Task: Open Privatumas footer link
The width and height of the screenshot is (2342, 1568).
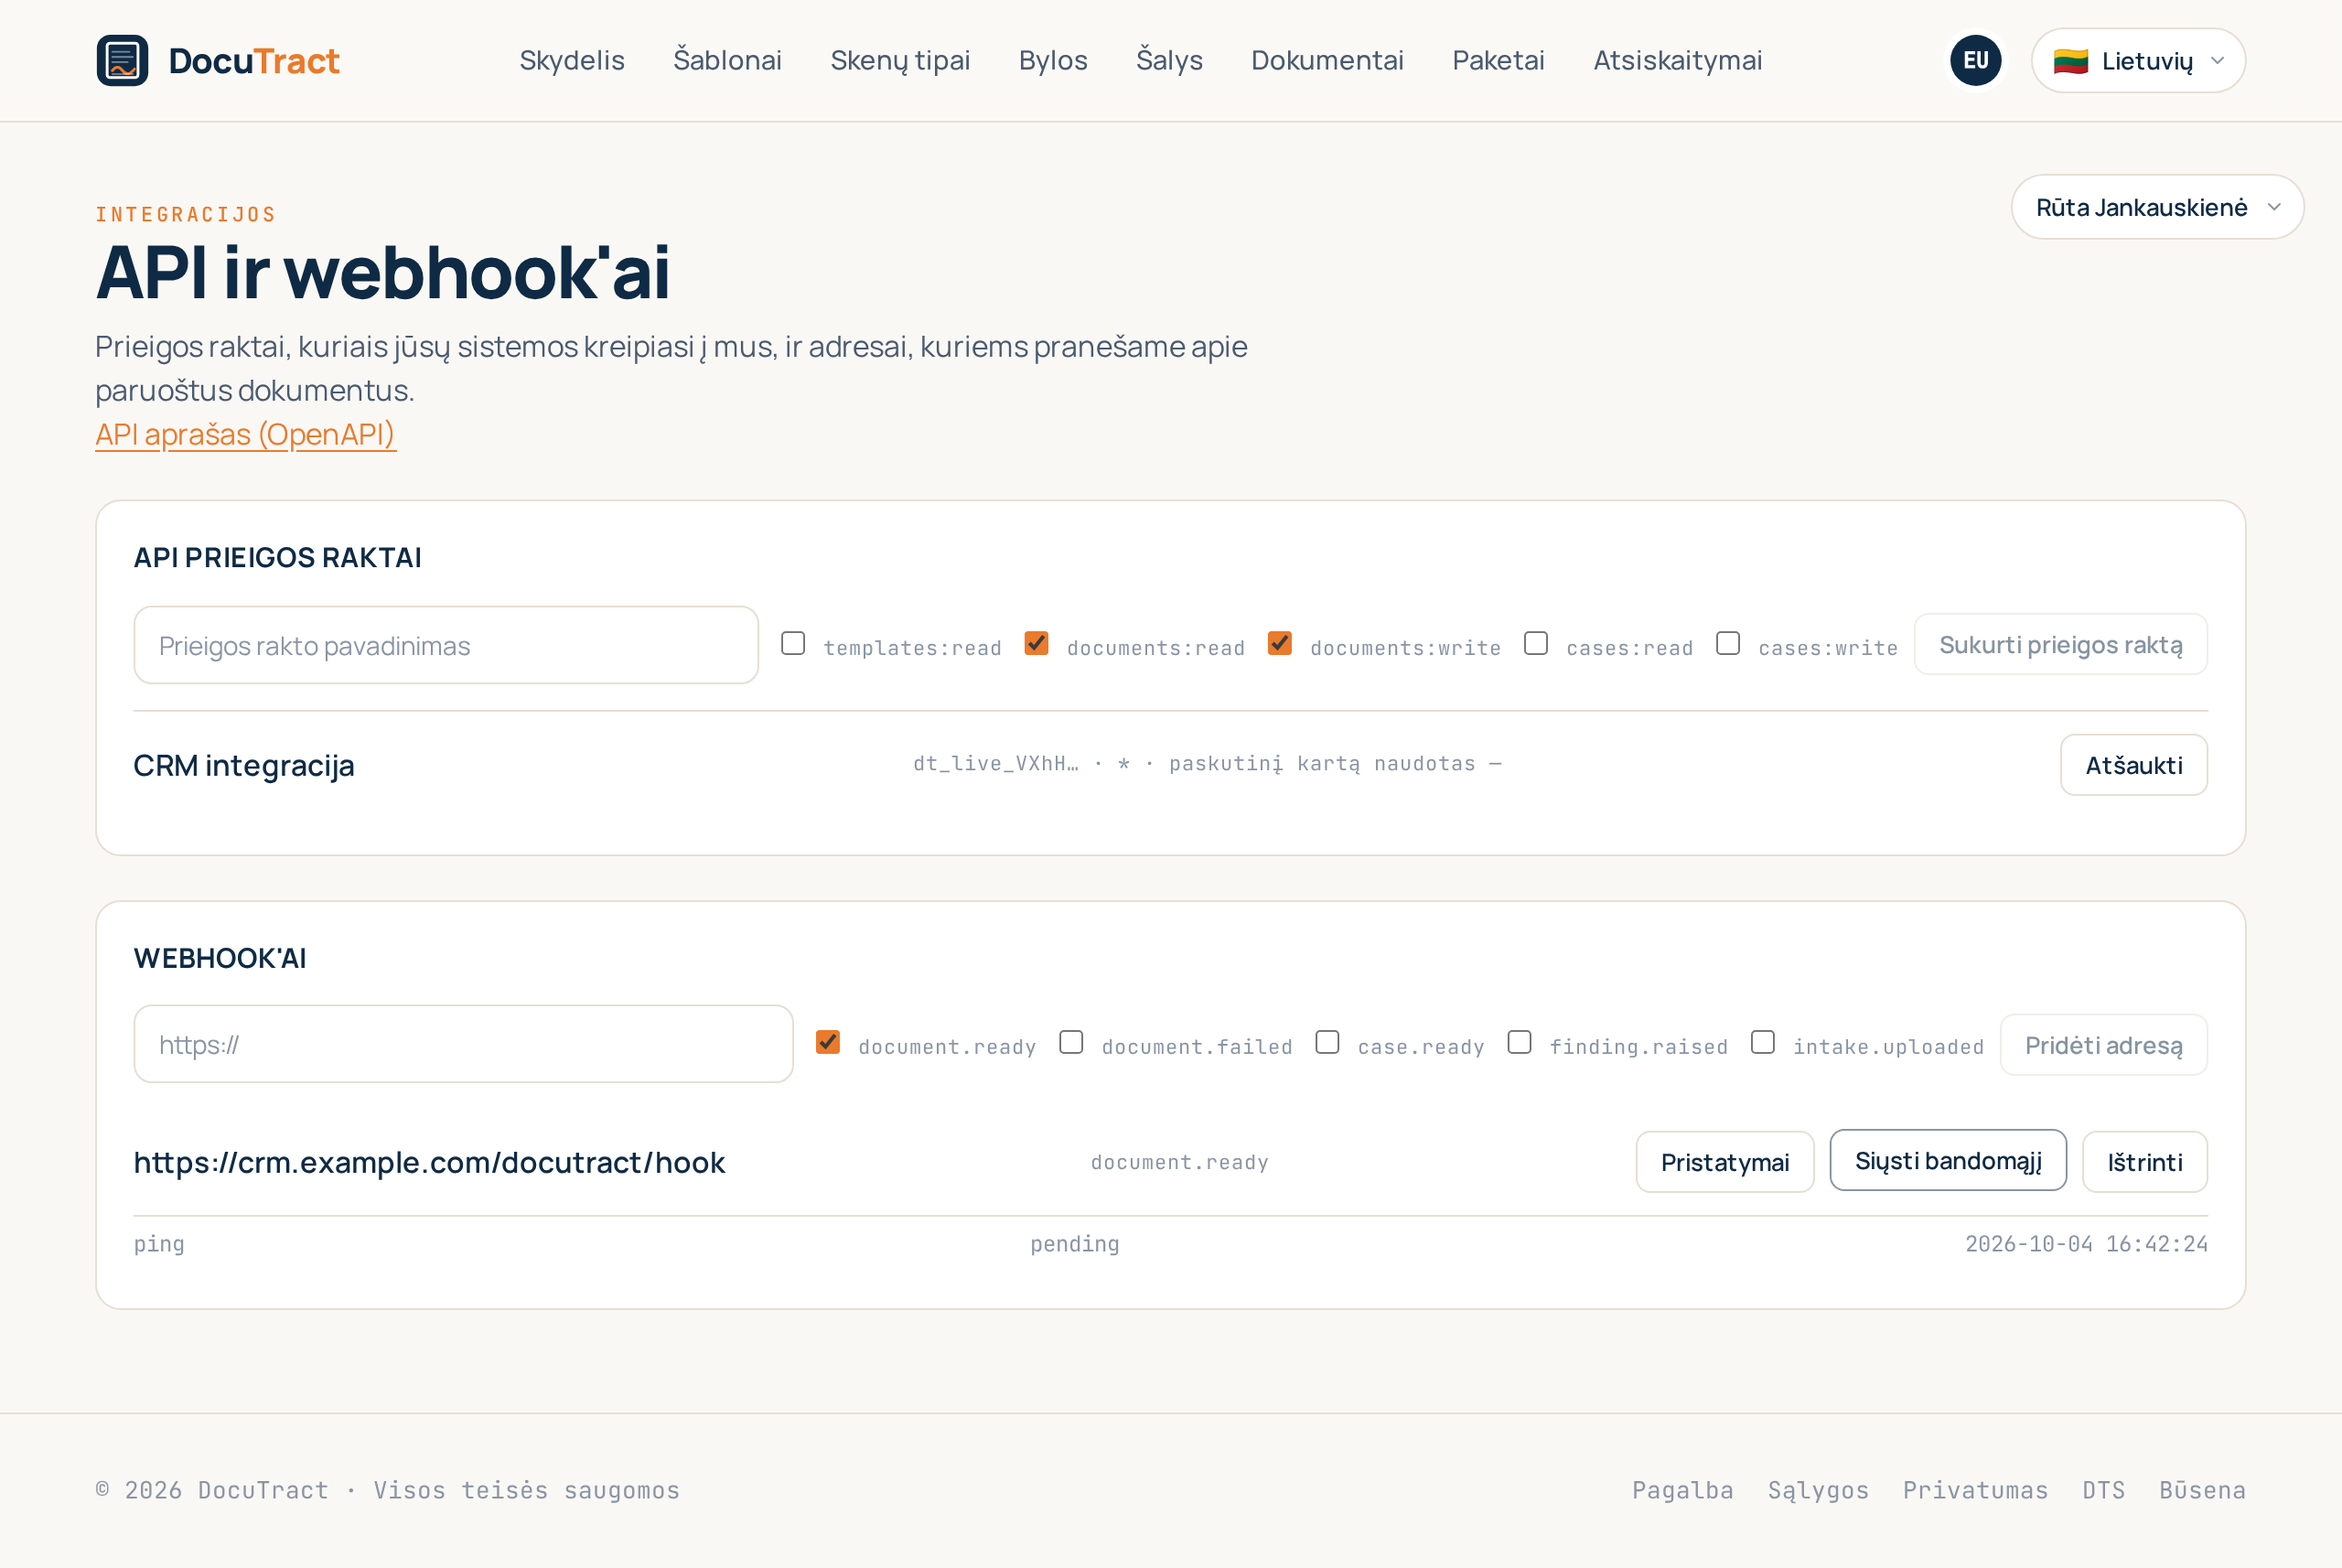Action: (1975, 1490)
